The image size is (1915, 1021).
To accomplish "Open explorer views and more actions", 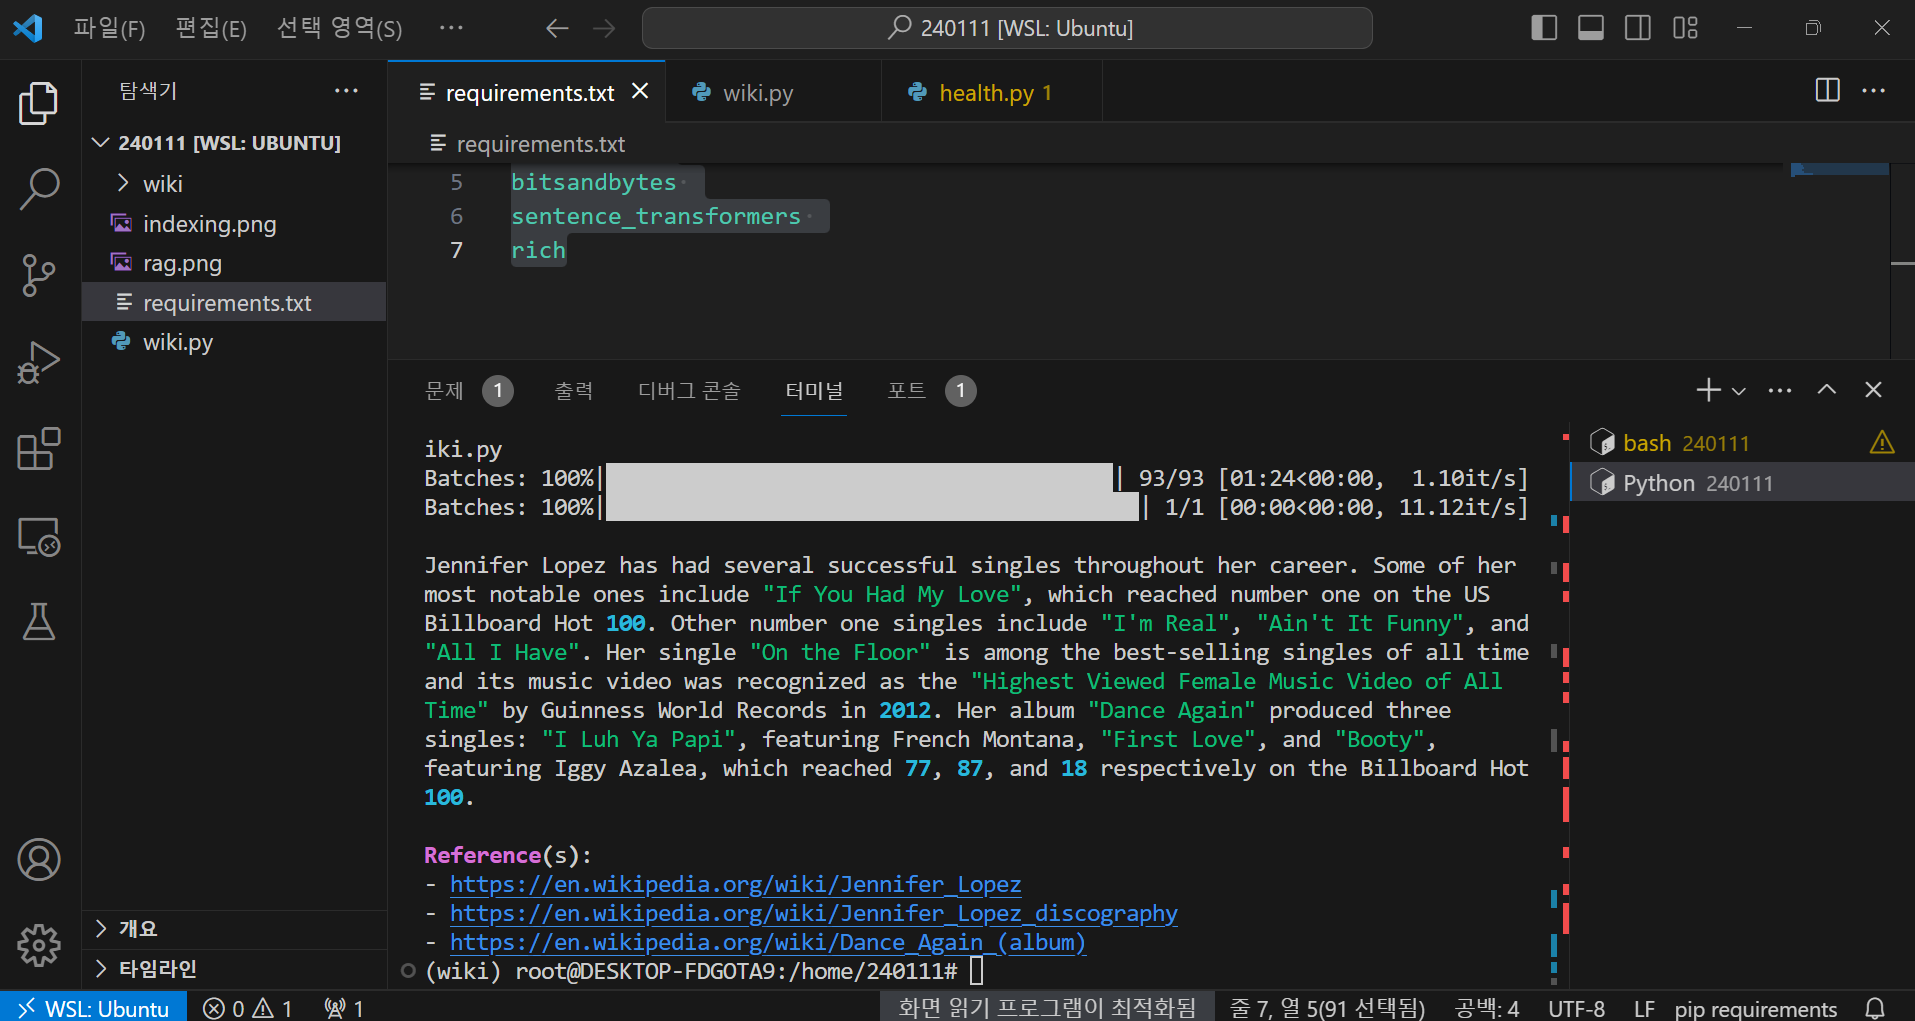I will (x=346, y=91).
